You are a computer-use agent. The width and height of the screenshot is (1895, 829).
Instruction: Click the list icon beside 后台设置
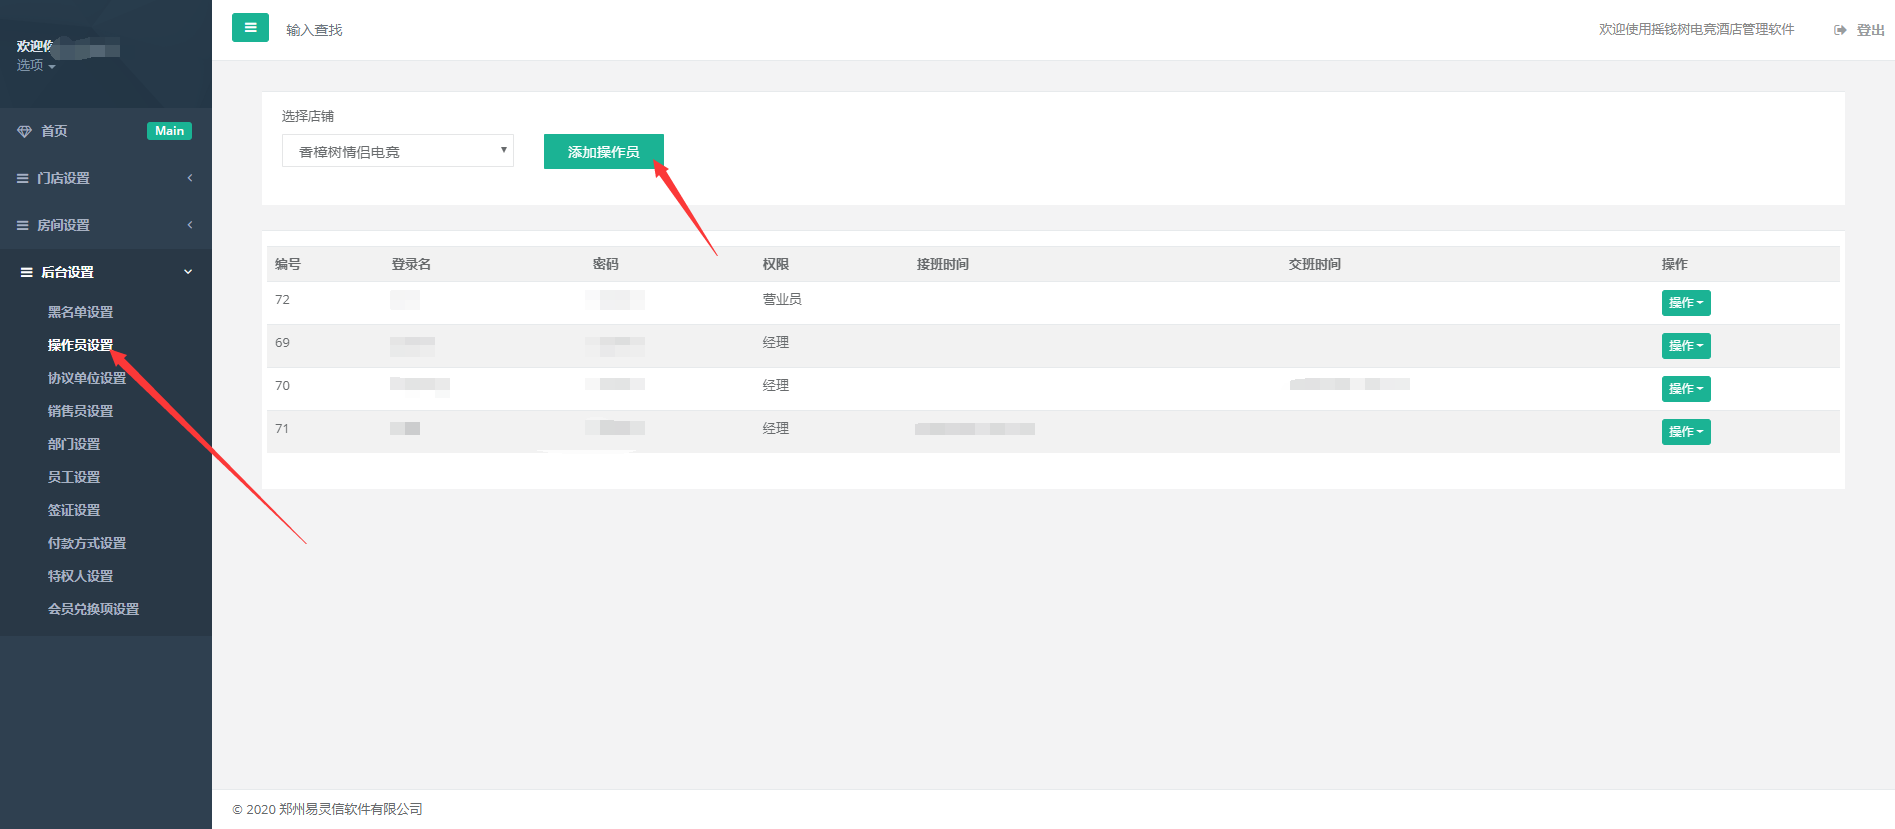[x=26, y=272]
